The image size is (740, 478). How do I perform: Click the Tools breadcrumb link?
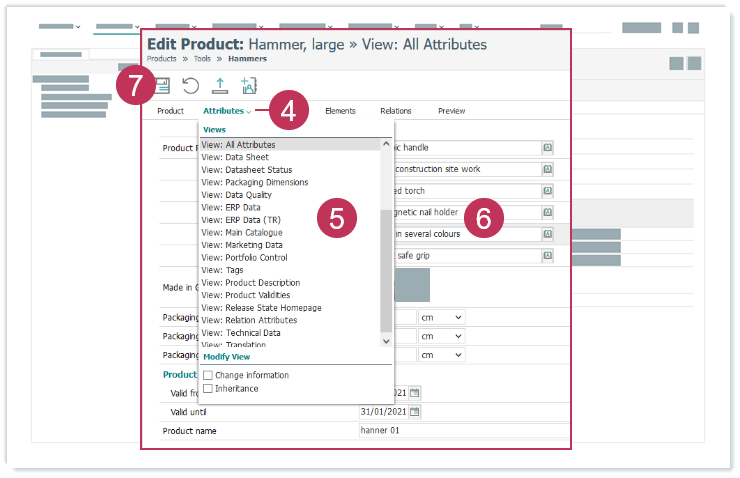pos(203,59)
